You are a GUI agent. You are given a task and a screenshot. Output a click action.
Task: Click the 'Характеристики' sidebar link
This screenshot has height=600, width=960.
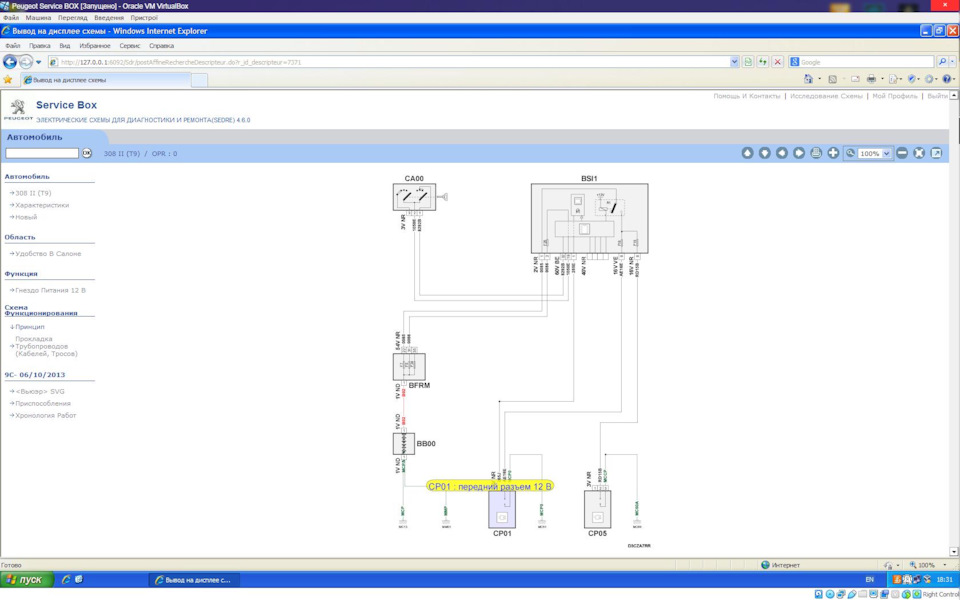pos(42,205)
